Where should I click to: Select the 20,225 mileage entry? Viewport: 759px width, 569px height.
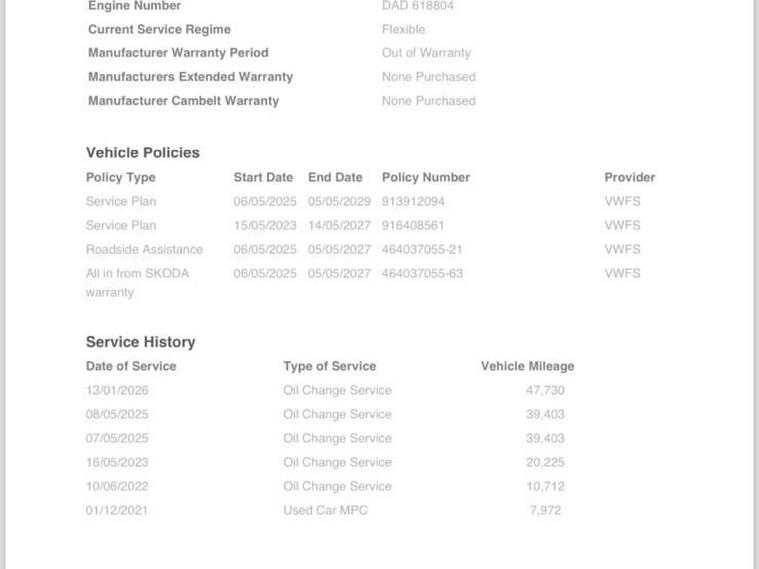(545, 462)
